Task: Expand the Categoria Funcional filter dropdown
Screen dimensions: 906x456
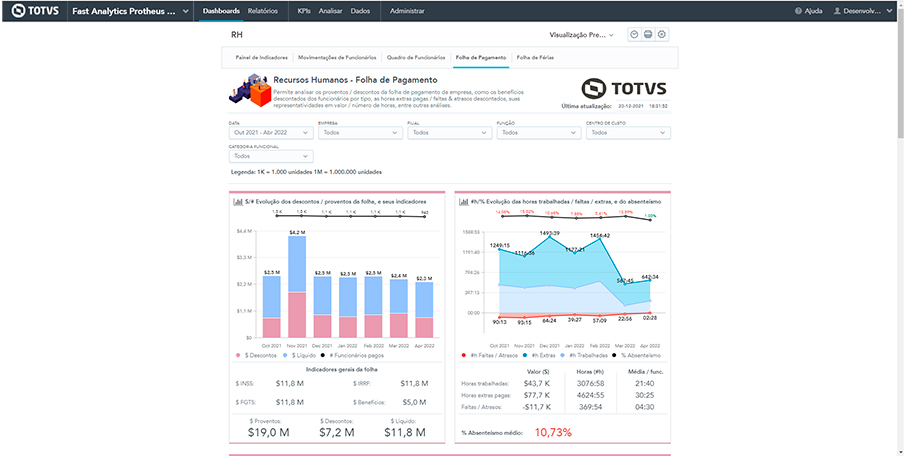Action: click(271, 156)
